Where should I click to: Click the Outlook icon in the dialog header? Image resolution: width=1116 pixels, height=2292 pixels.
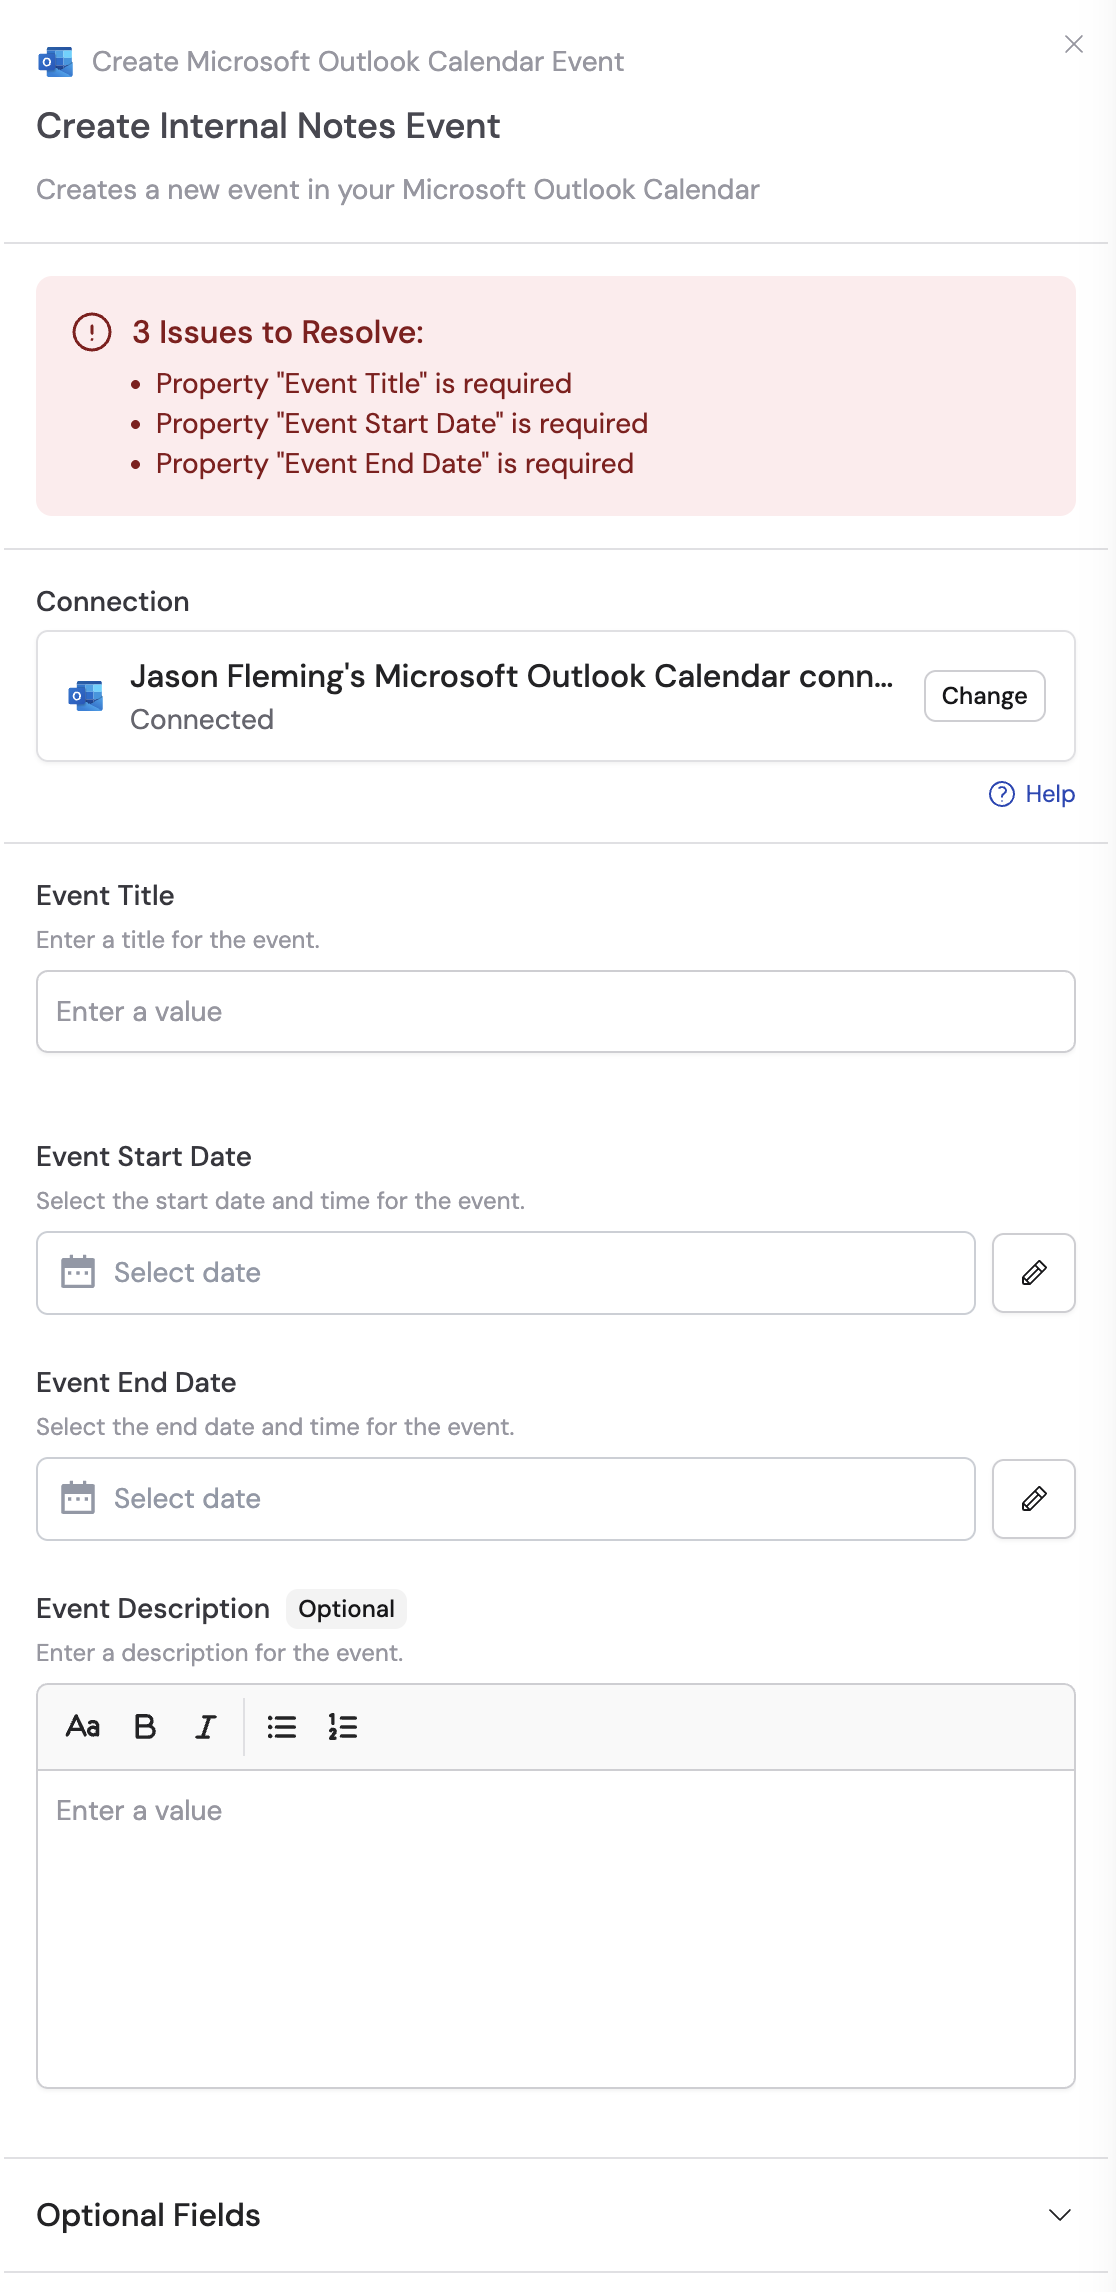click(x=55, y=61)
